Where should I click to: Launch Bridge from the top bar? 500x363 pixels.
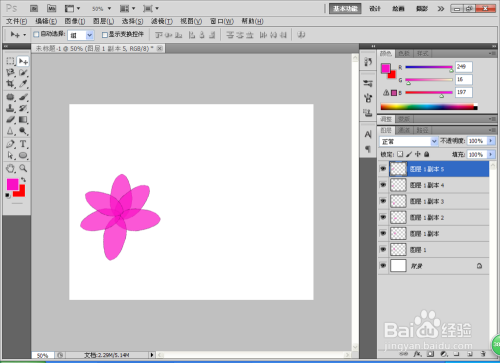pyautogui.click(x=34, y=8)
